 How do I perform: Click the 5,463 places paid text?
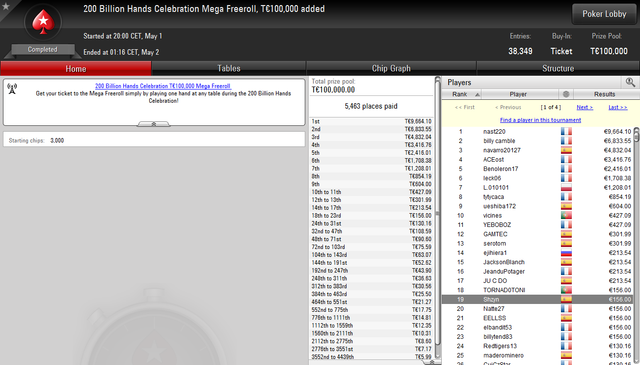tap(371, 106)
